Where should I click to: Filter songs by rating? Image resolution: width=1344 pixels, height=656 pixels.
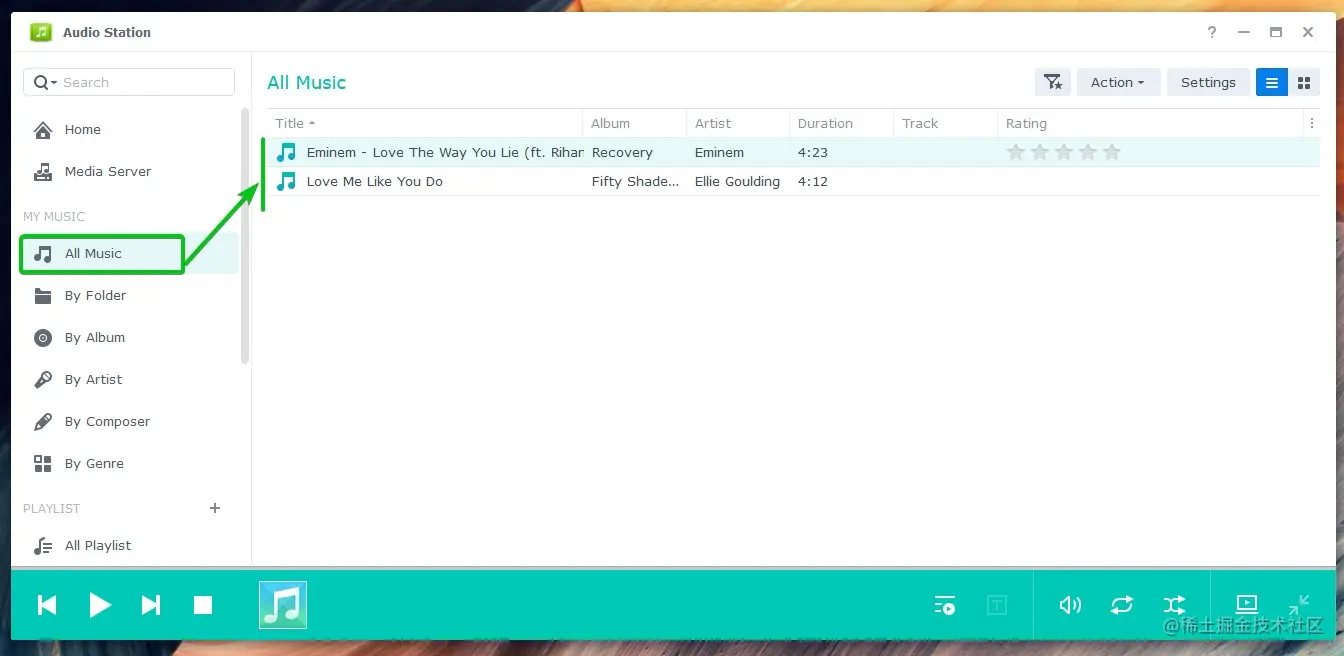(1052, 82)
